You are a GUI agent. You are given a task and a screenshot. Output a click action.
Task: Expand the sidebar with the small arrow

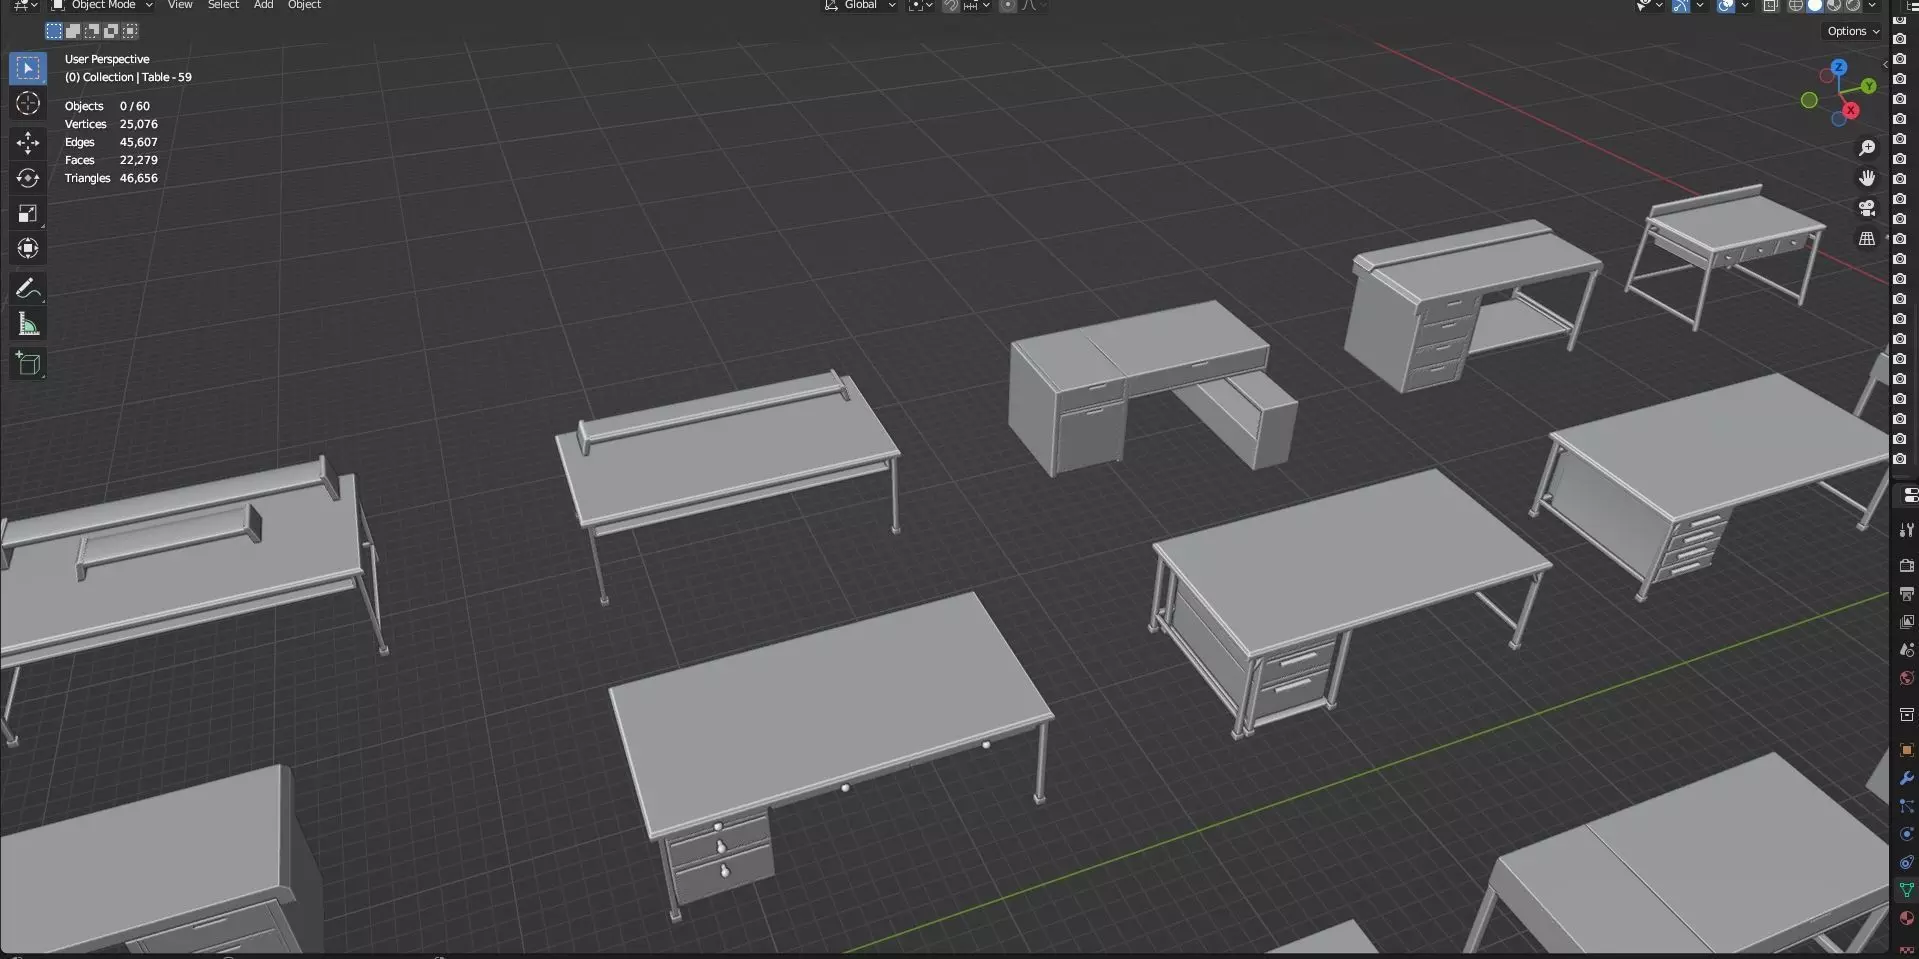[1885, 65]
